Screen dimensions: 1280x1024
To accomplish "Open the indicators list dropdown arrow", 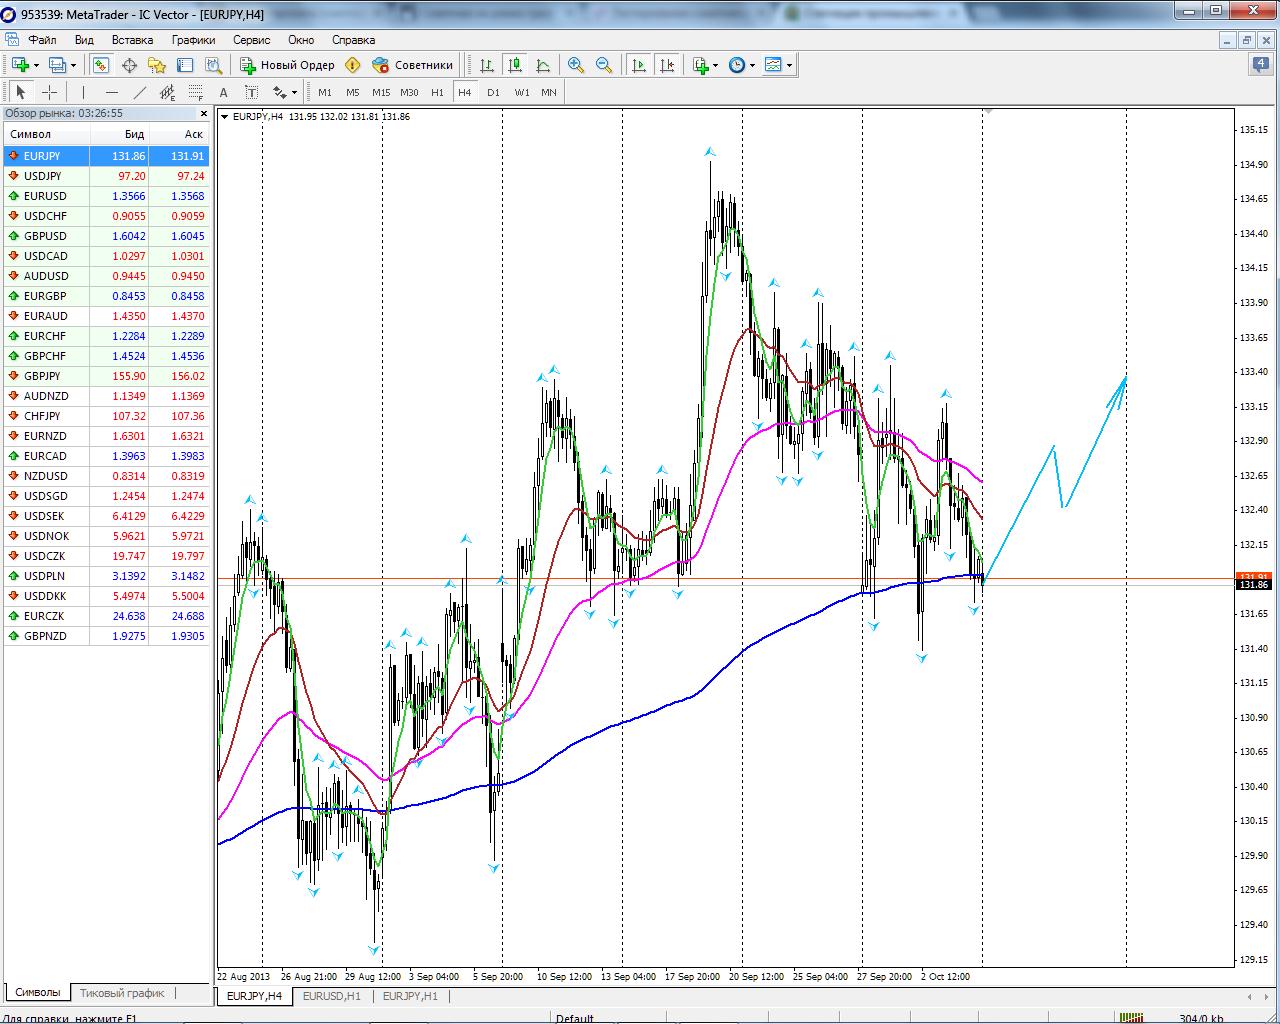I will pyautogui.click(x=716, y=66).
